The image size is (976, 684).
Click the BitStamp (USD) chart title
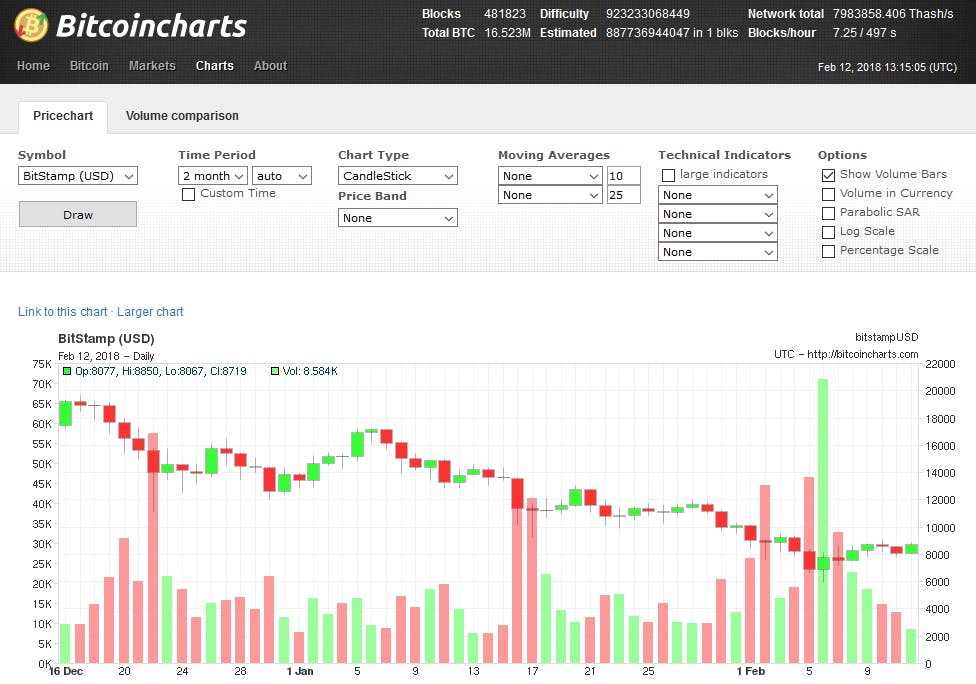pos(106,339)
